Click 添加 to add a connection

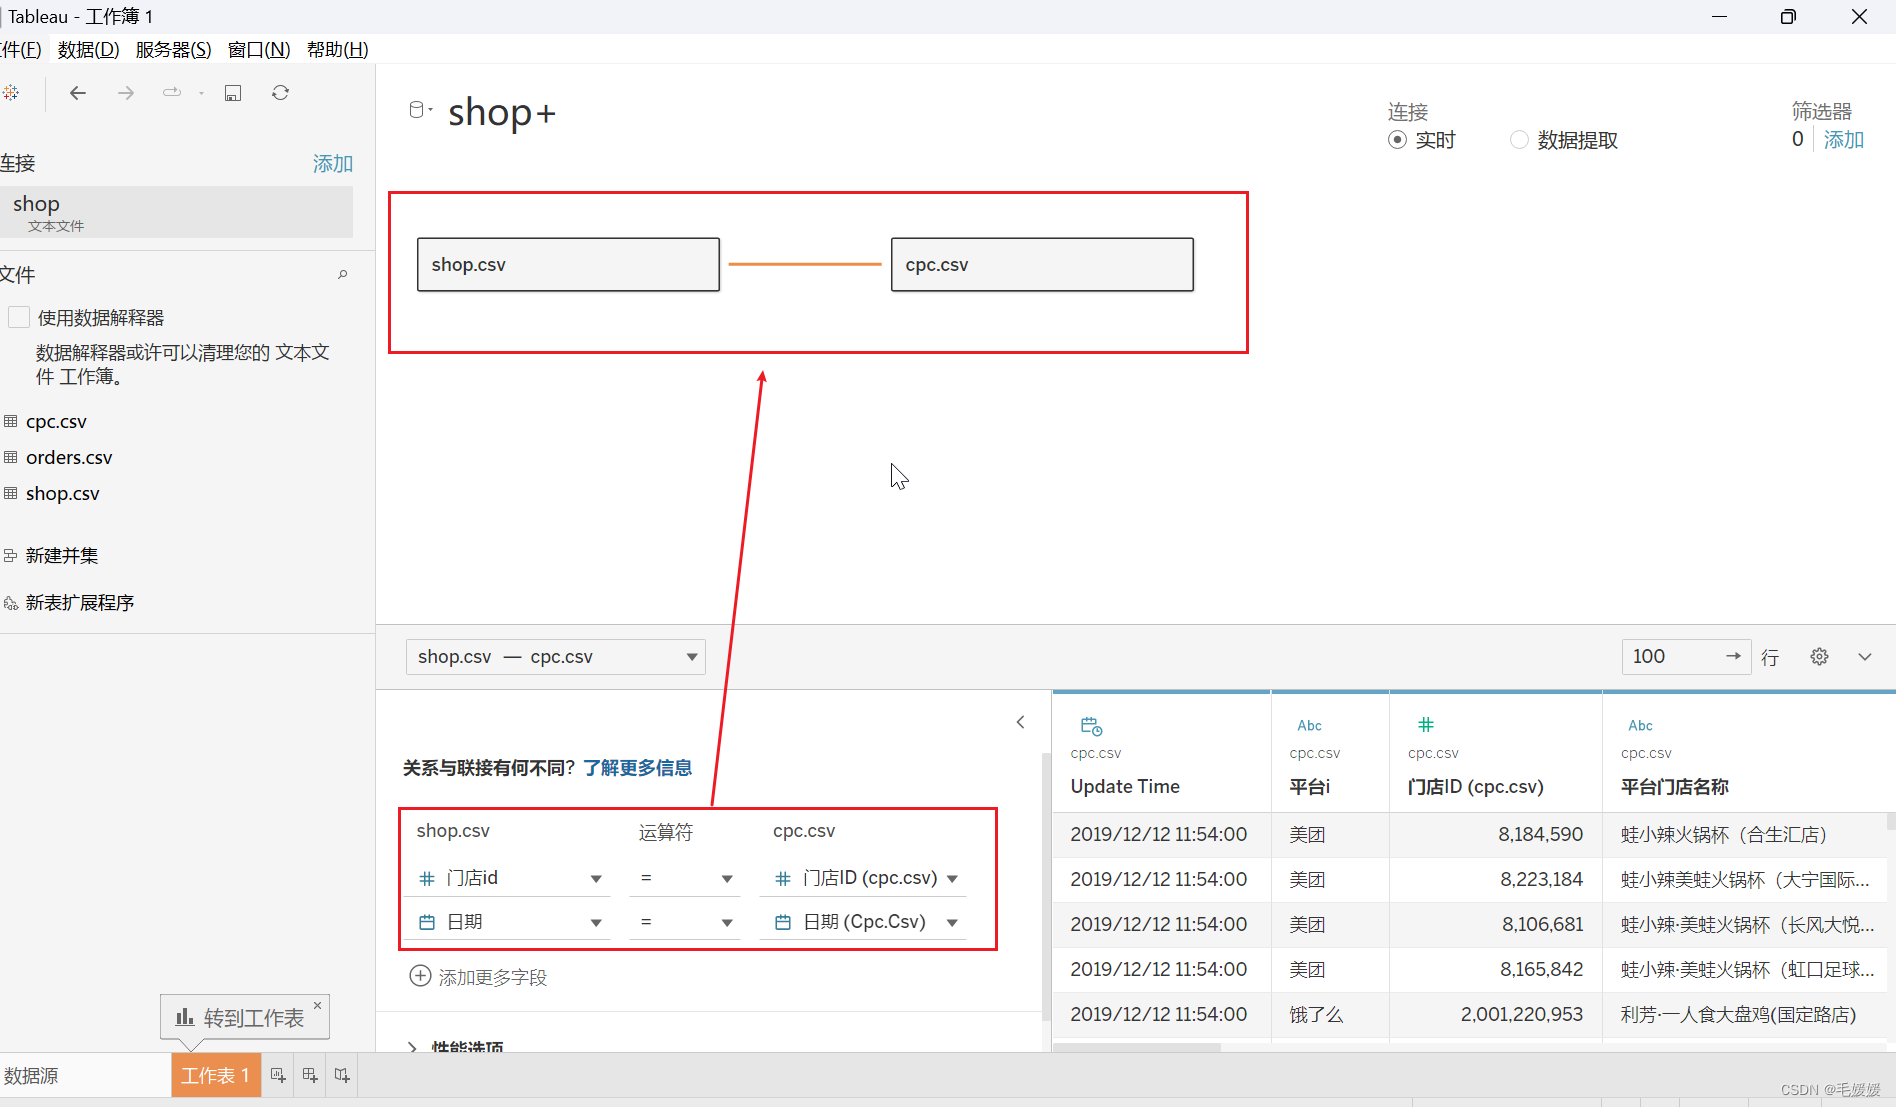(x=333, y=163)
